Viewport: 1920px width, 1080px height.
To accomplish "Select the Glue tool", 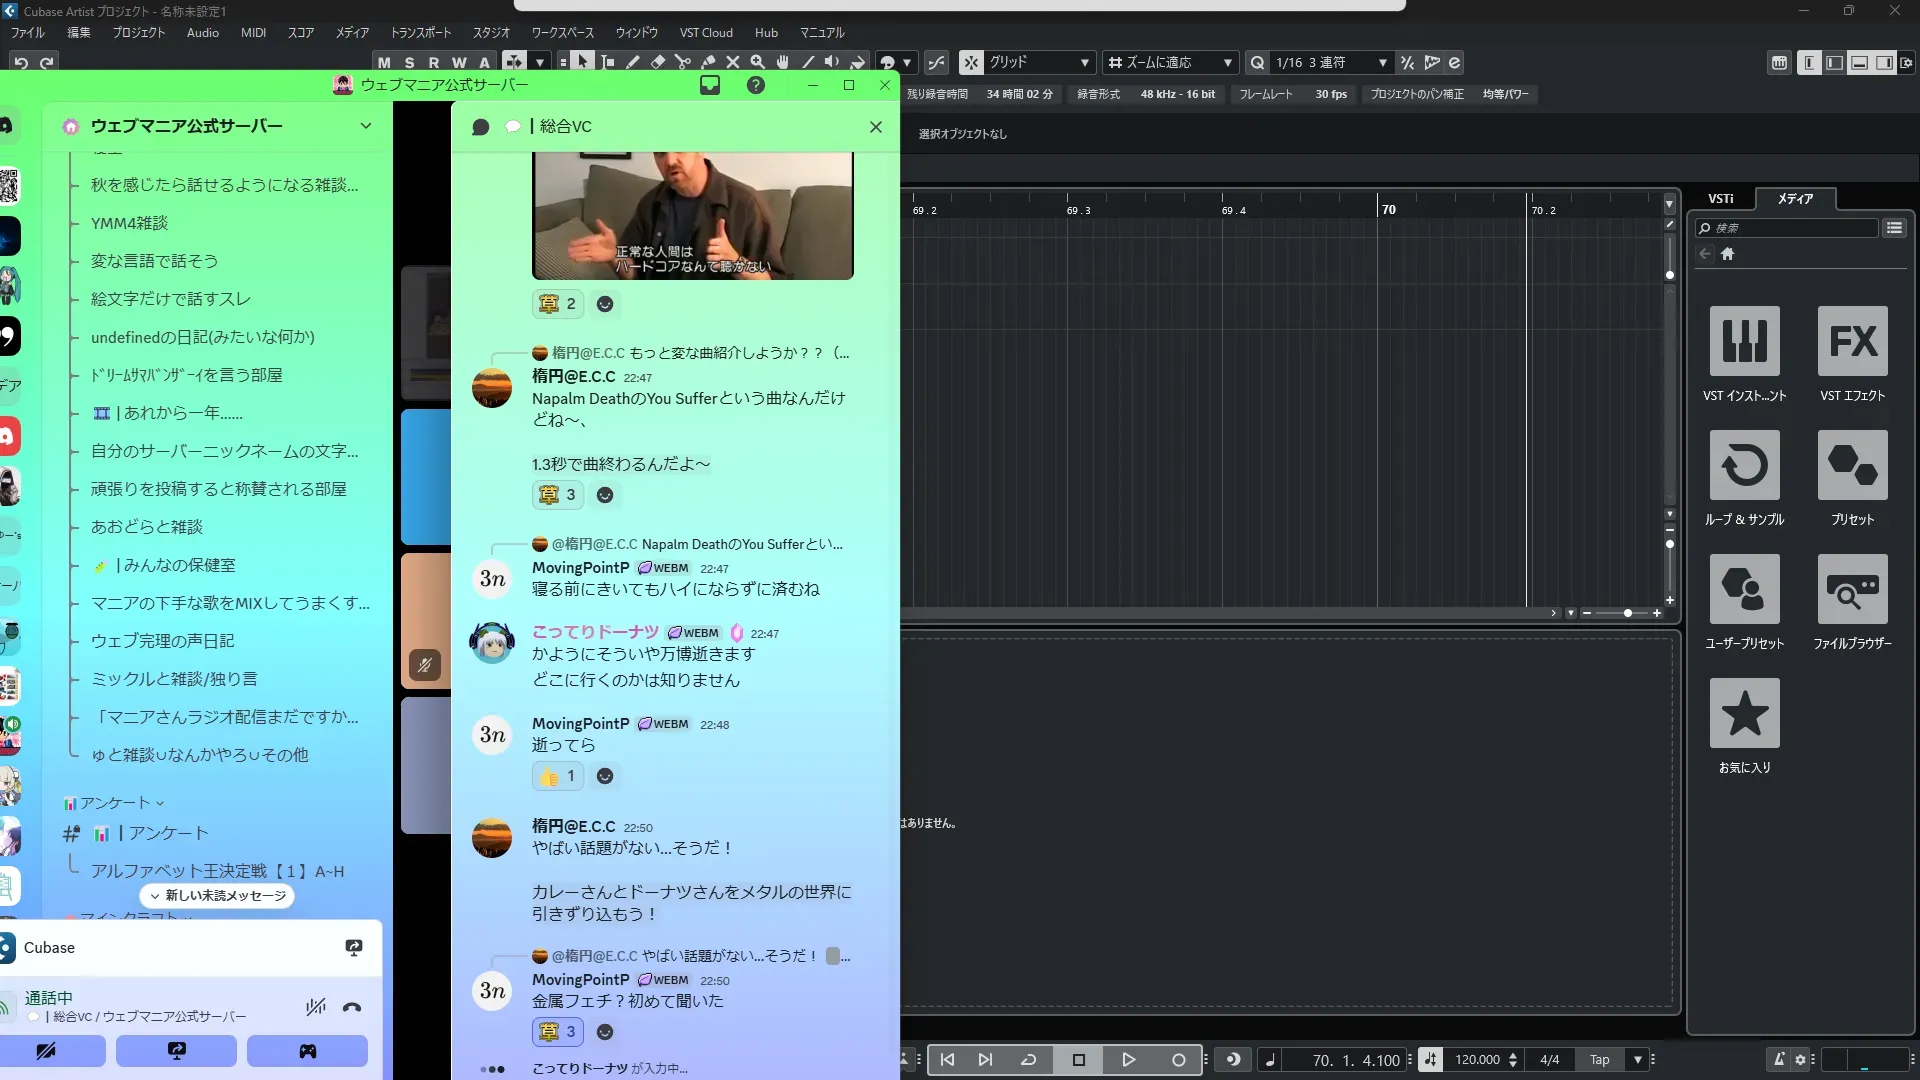I will [708, 62].
